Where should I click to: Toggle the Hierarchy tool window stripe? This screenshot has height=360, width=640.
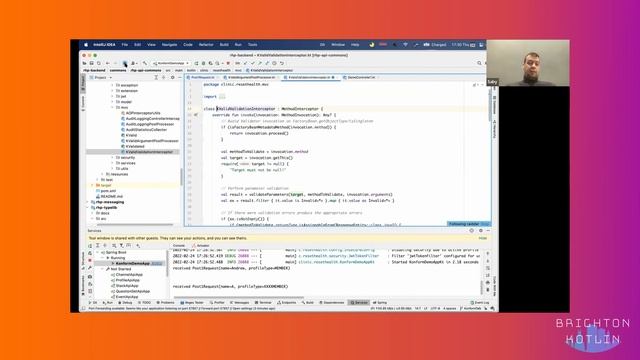tap(494, 129)
